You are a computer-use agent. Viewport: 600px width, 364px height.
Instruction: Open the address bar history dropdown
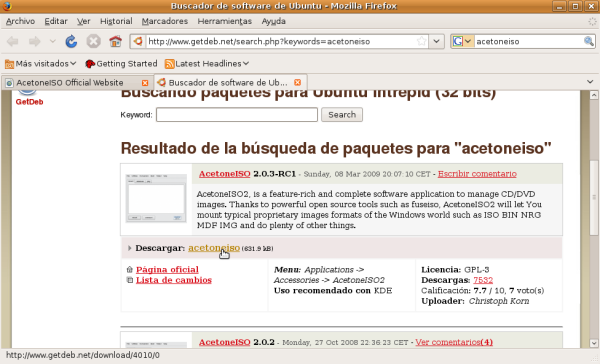coord(436,41)
